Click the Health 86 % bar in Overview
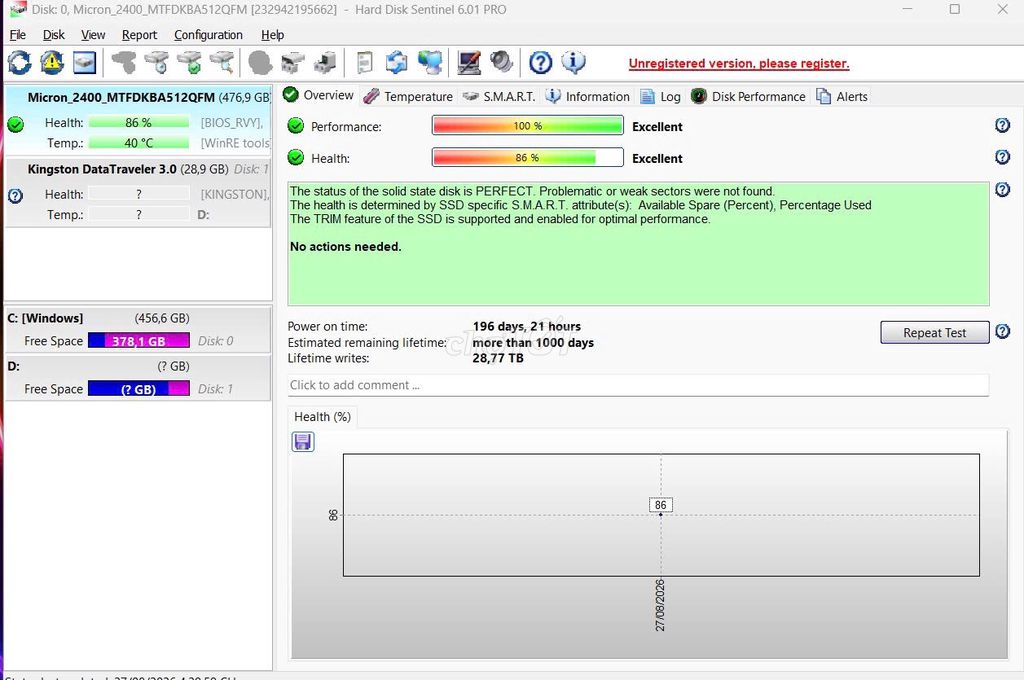This screenshot has width=1024, height=680. pos(528,157)
